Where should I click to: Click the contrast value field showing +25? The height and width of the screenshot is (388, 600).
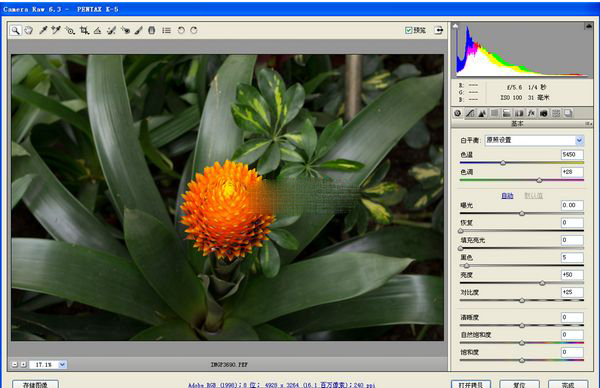click(x=572, y=292)
